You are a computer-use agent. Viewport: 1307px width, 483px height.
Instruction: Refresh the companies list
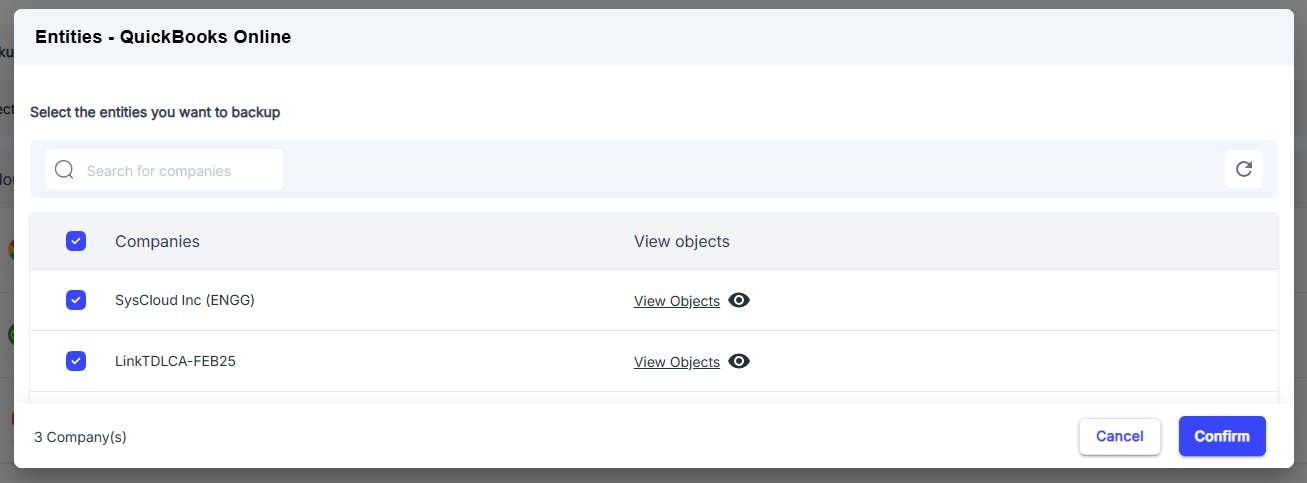click(x=1244, y=169)
